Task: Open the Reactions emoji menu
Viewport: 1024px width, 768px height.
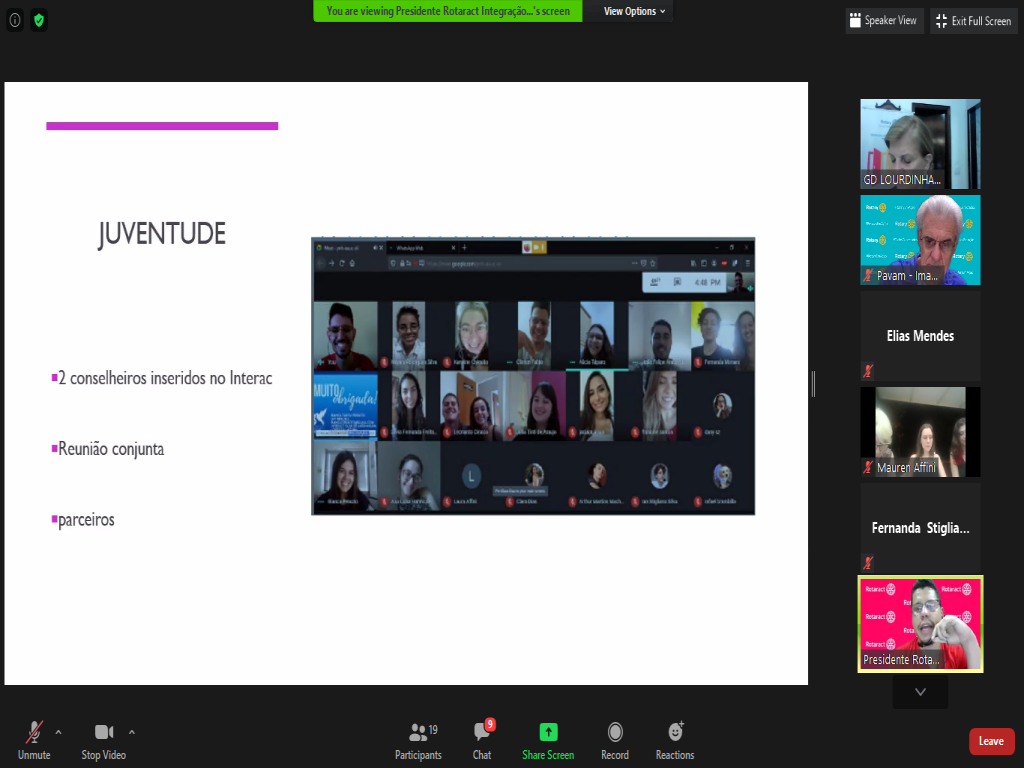Action: (x=675, y=733)
